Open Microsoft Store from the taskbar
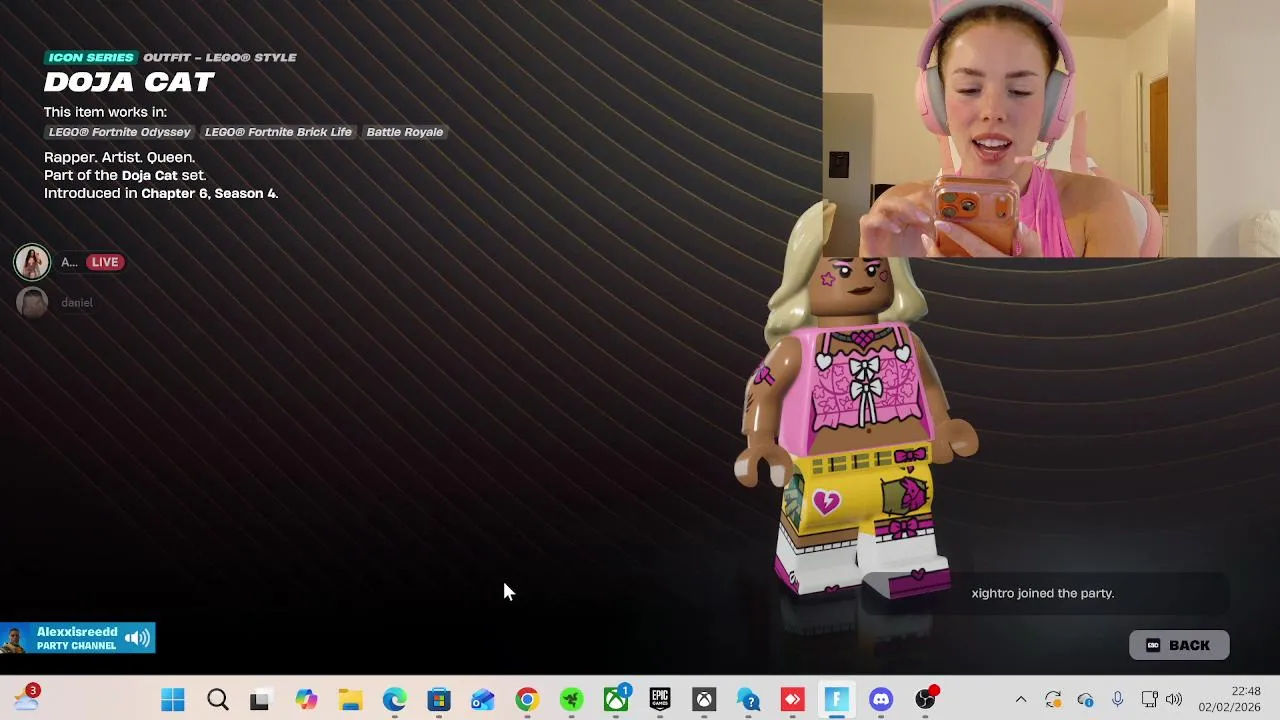 click(438, 700)
